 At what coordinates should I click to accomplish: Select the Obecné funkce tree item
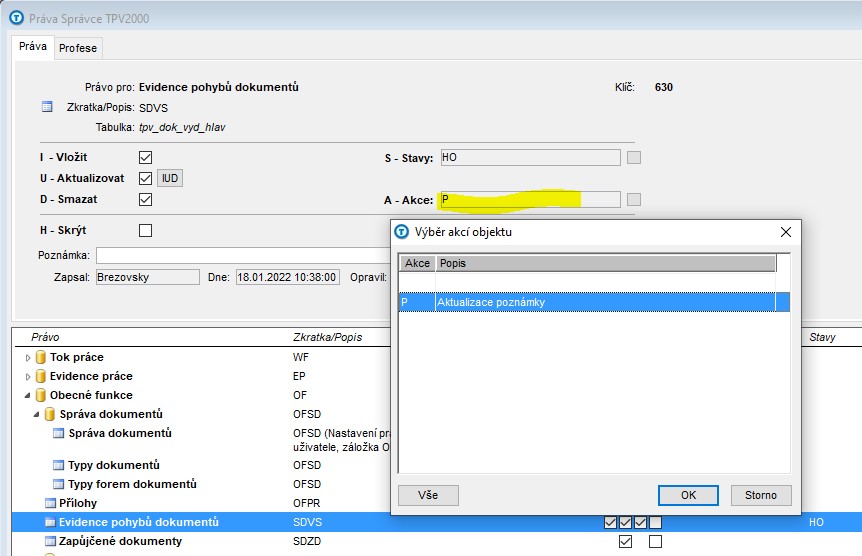click(x=91, y=395)
